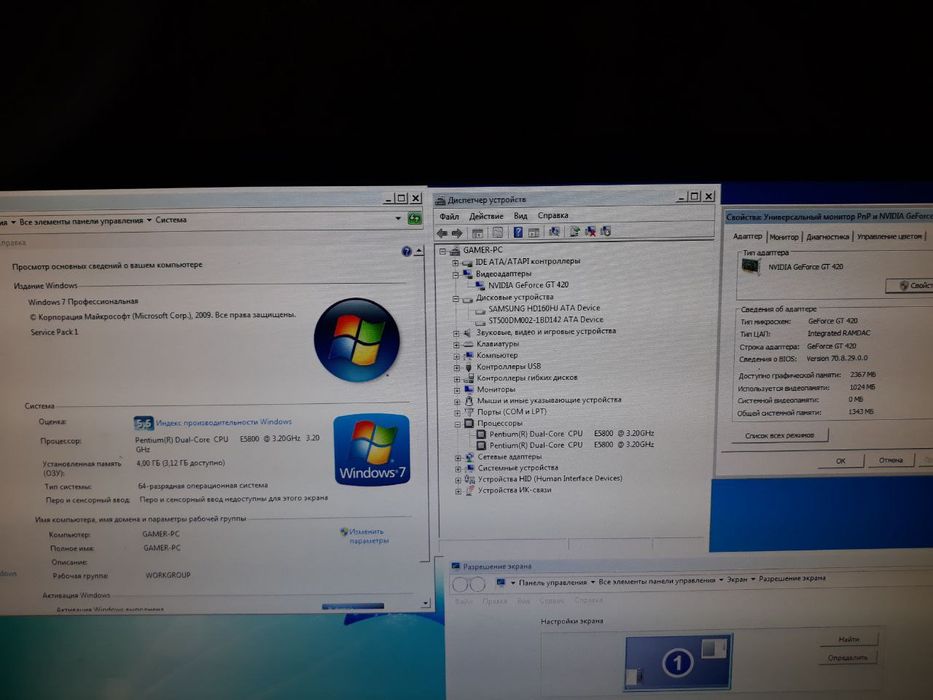Click the graphics card icon in adapter properties

click(752, 266)
